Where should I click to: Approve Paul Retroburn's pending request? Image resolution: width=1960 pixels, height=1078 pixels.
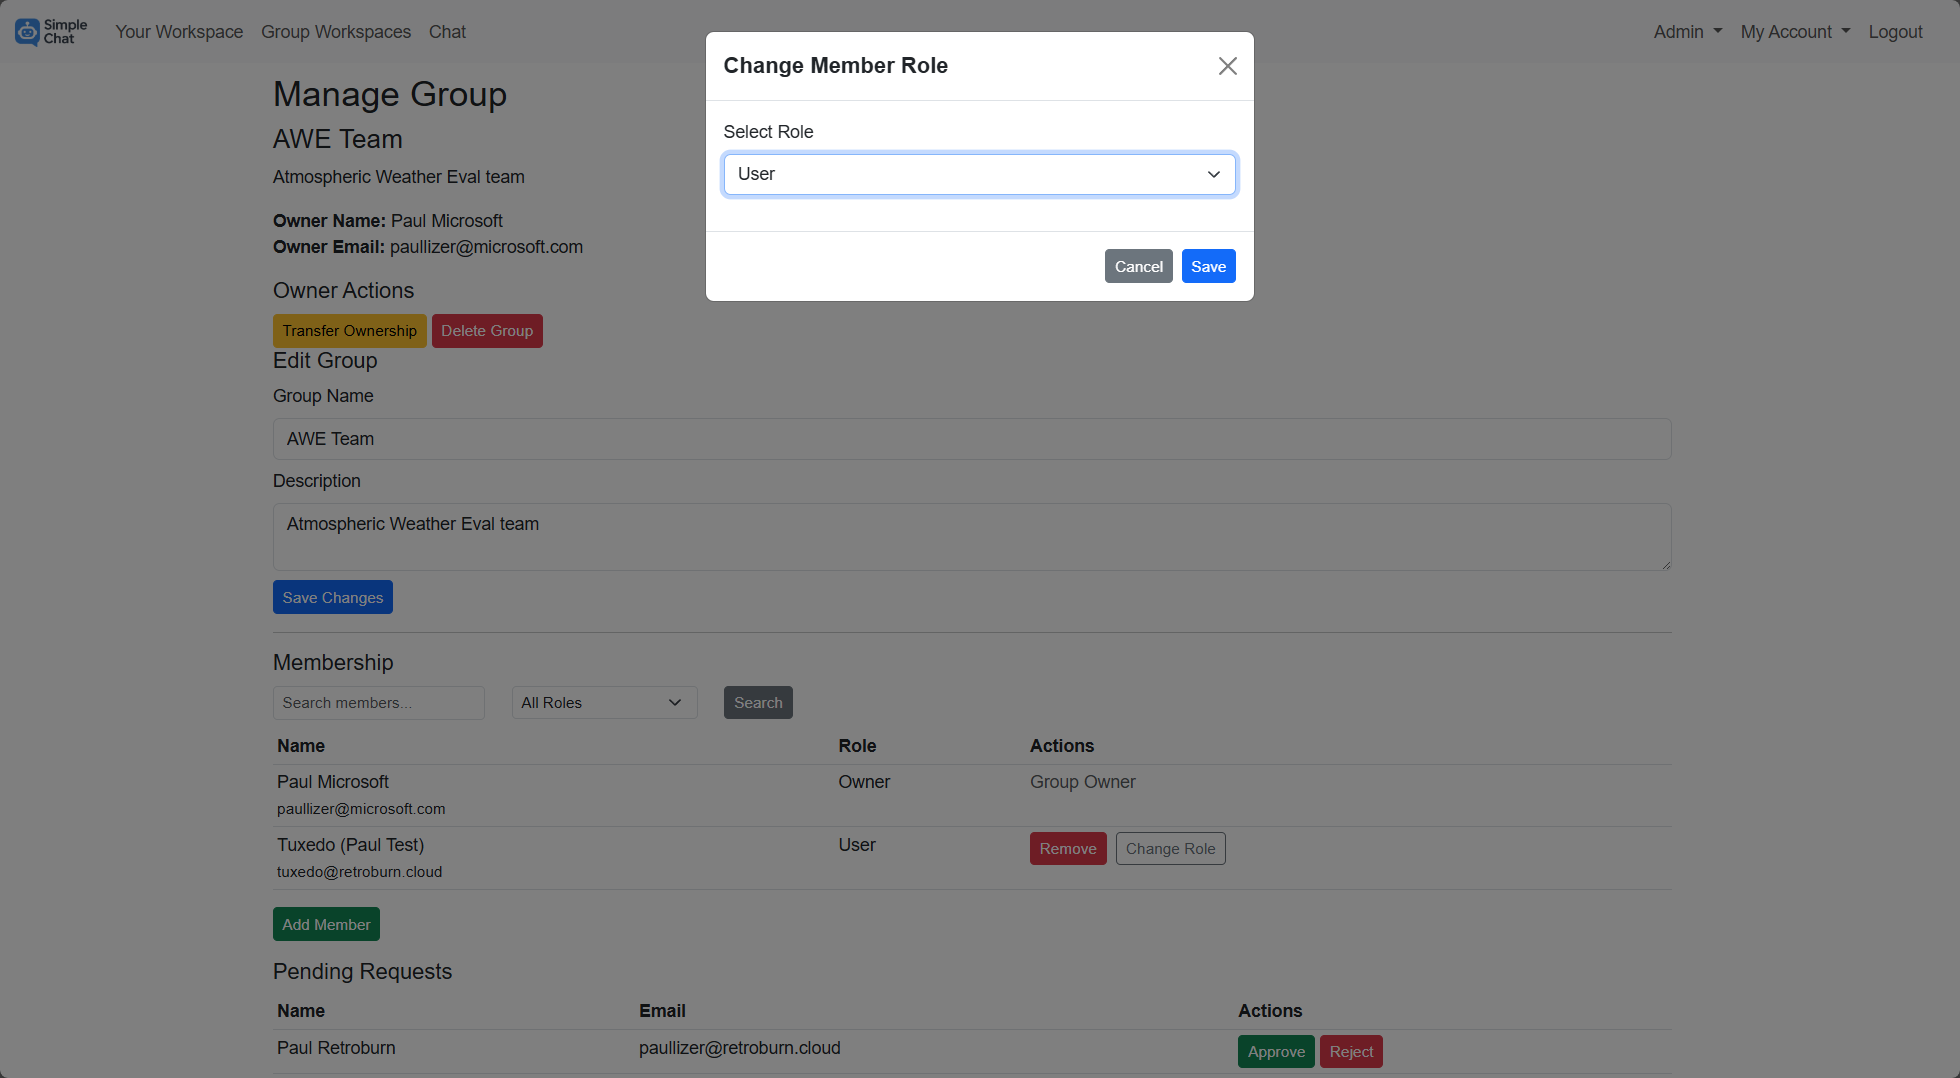pyautogui.click(x=1276, y=1051)
